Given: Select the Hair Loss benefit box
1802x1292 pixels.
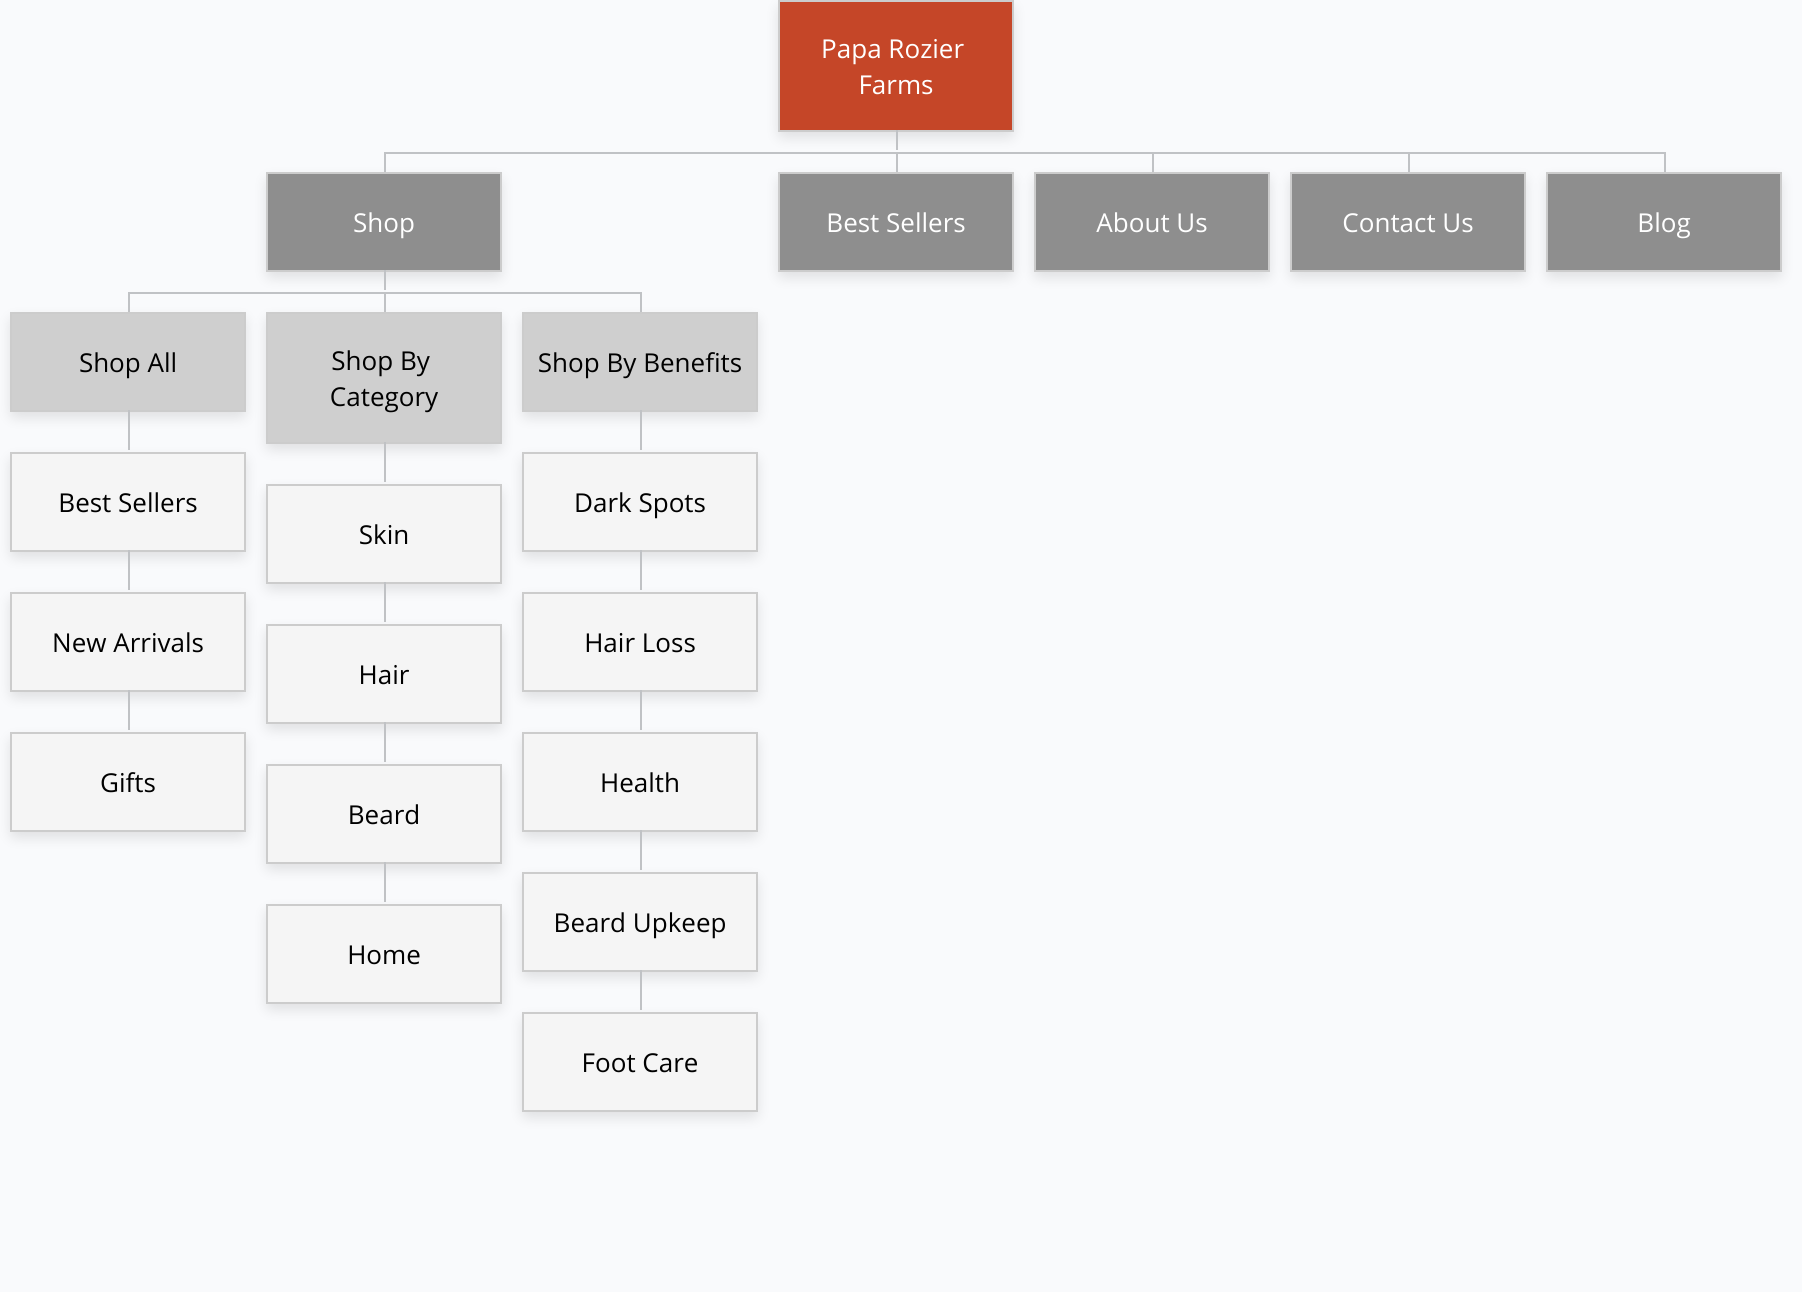Looking at the screenshot, I should [x=640, y=642].
